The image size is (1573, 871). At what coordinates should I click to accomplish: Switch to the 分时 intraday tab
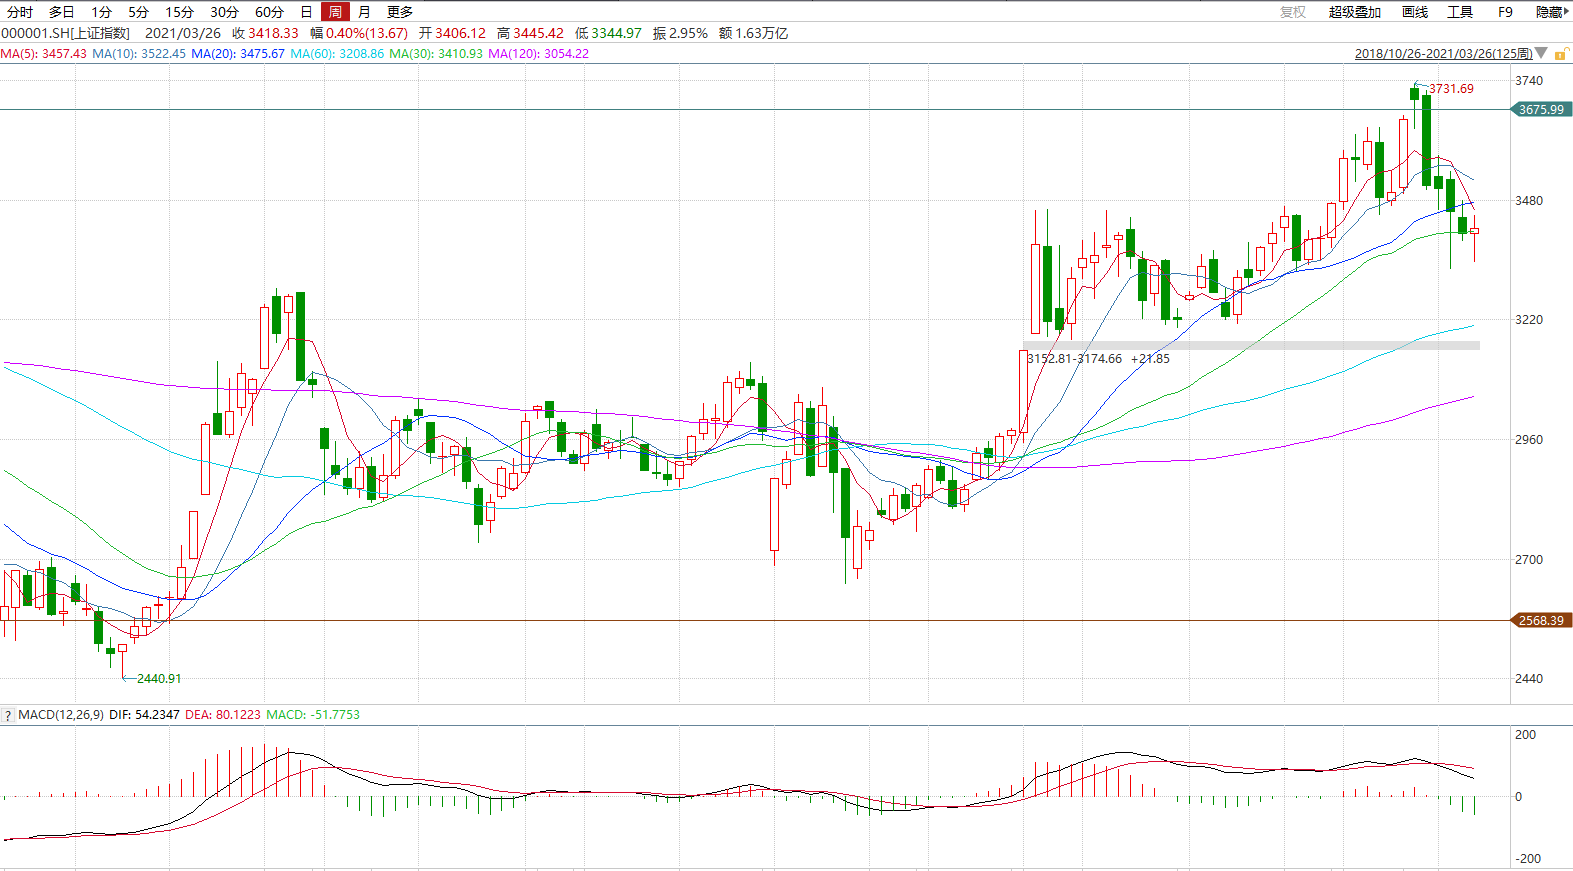point(20,12)
